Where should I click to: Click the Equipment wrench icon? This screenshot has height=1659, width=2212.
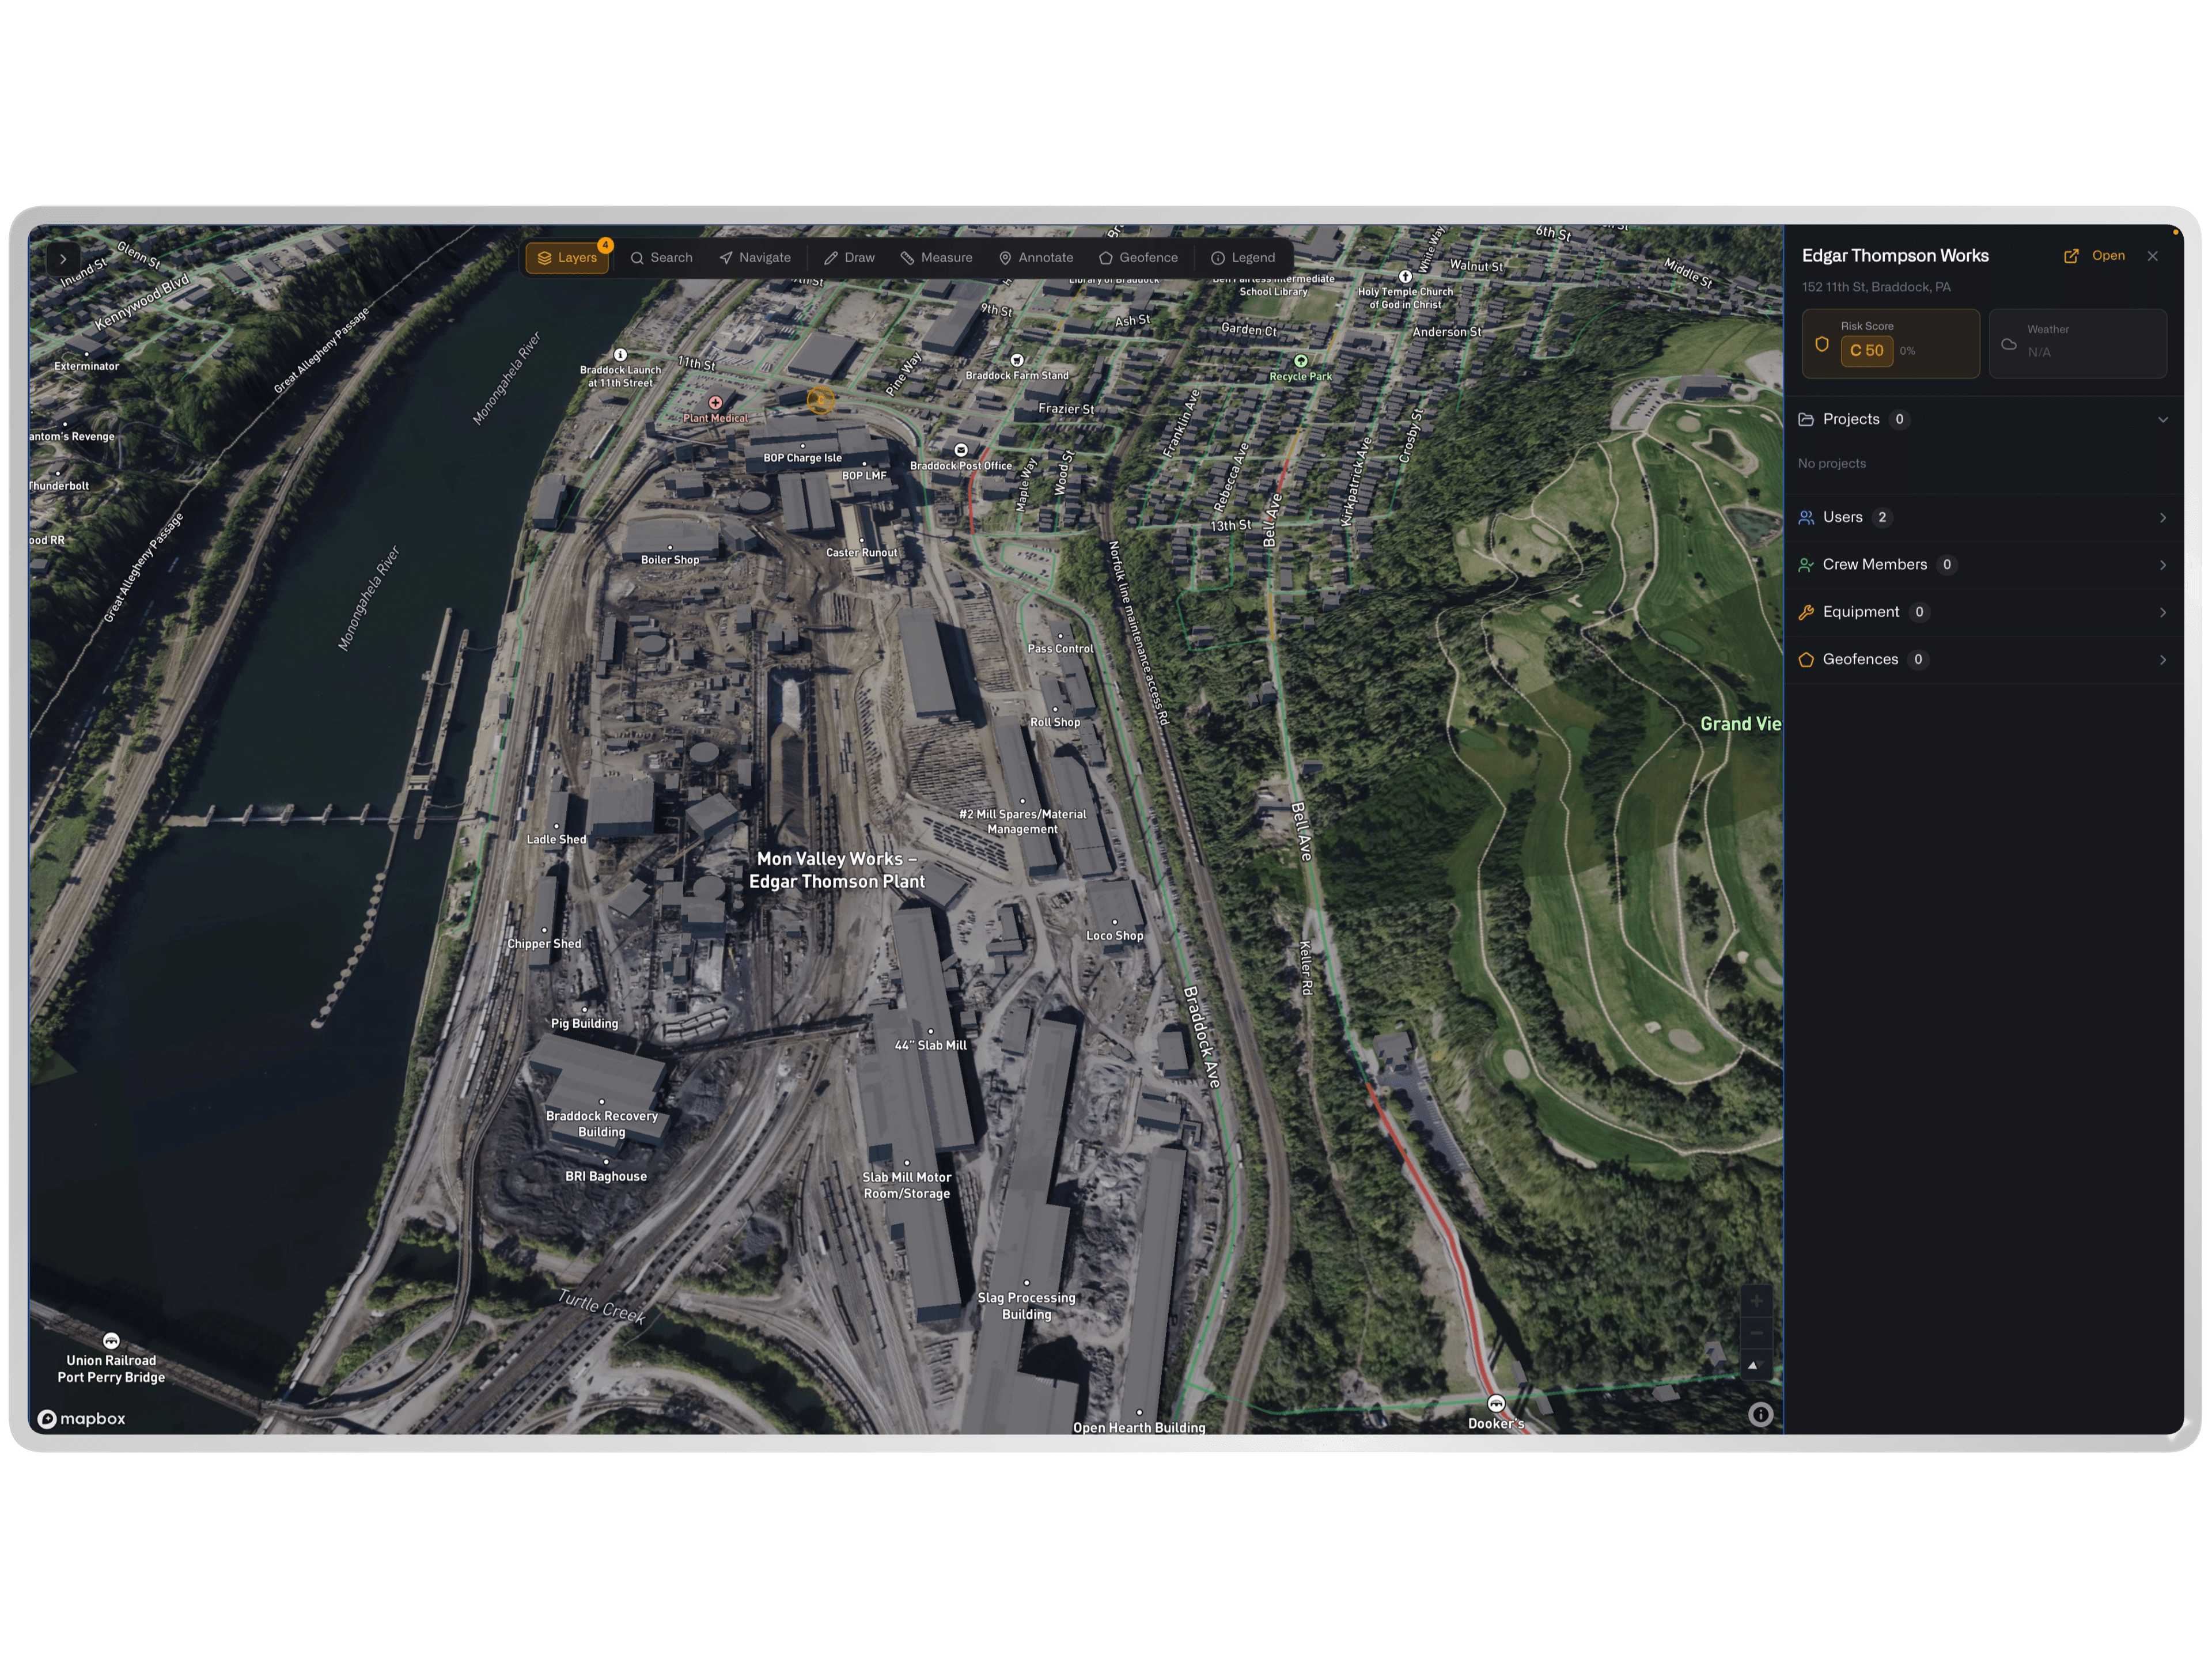1806,613
